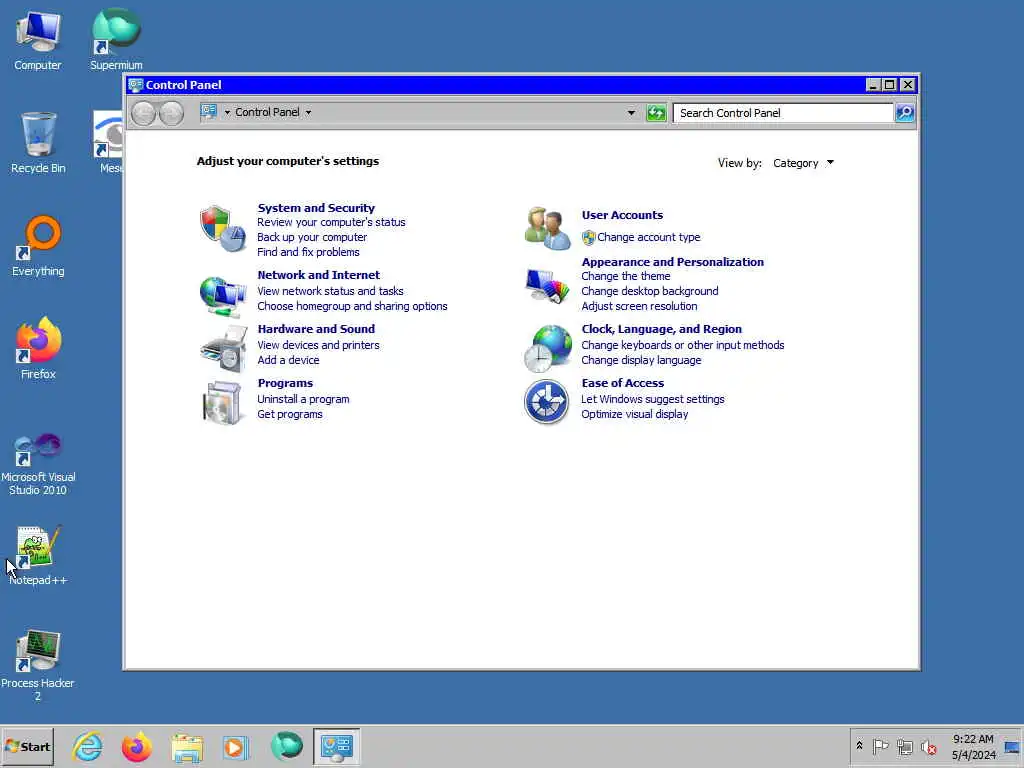The height and width of the screenshot is (768, 1024).
Task: Click the search magnifier button
Action: coord(905,113)
